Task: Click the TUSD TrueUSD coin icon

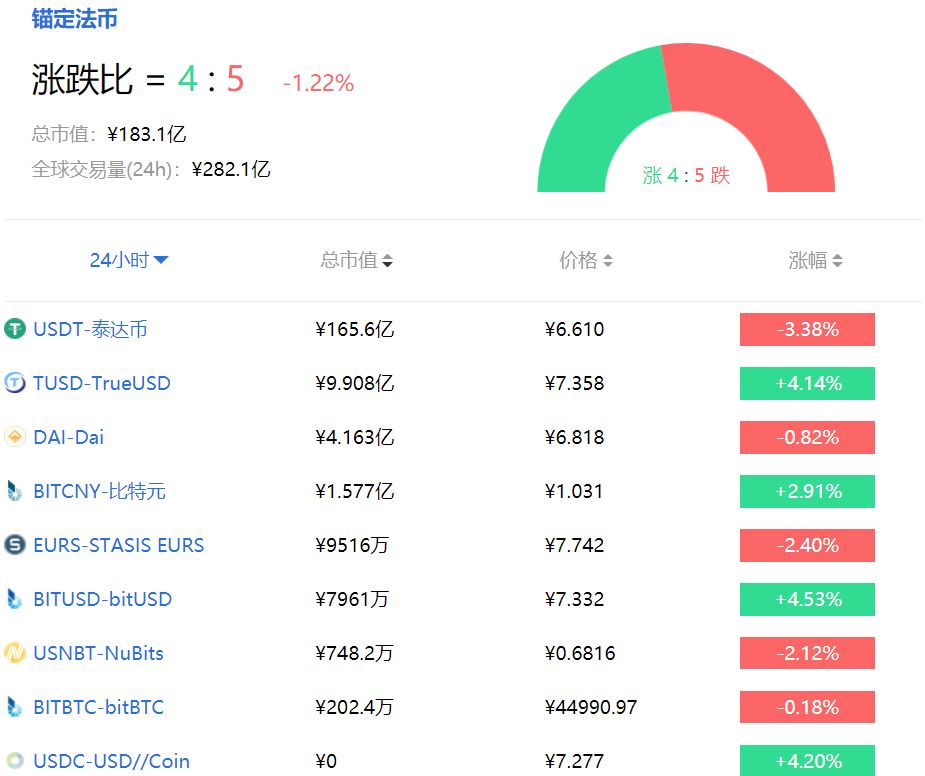Action: coord(15,383)
